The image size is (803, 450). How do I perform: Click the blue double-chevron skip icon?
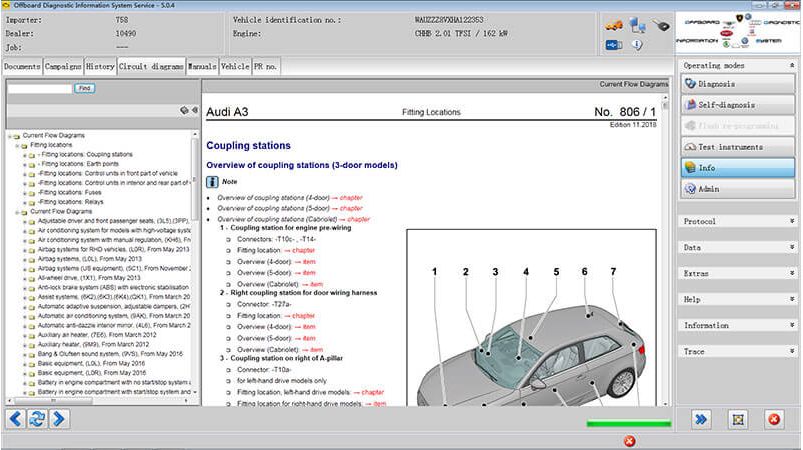(701, 420)
